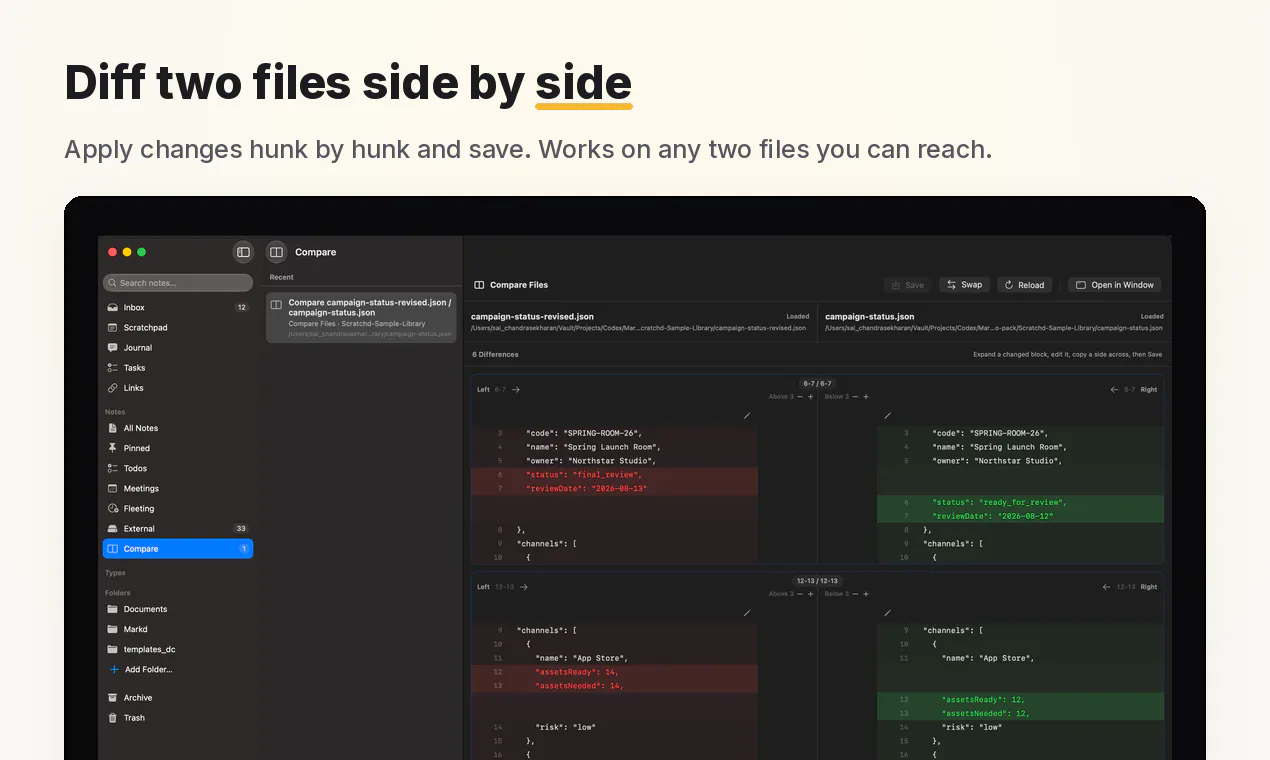Show All Notes

(178, 428)
